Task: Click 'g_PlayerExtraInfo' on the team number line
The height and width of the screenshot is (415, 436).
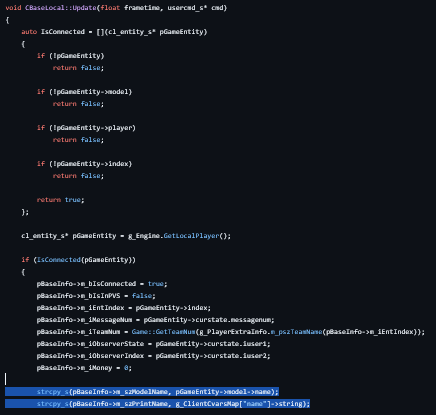Action: pos(233,332)
